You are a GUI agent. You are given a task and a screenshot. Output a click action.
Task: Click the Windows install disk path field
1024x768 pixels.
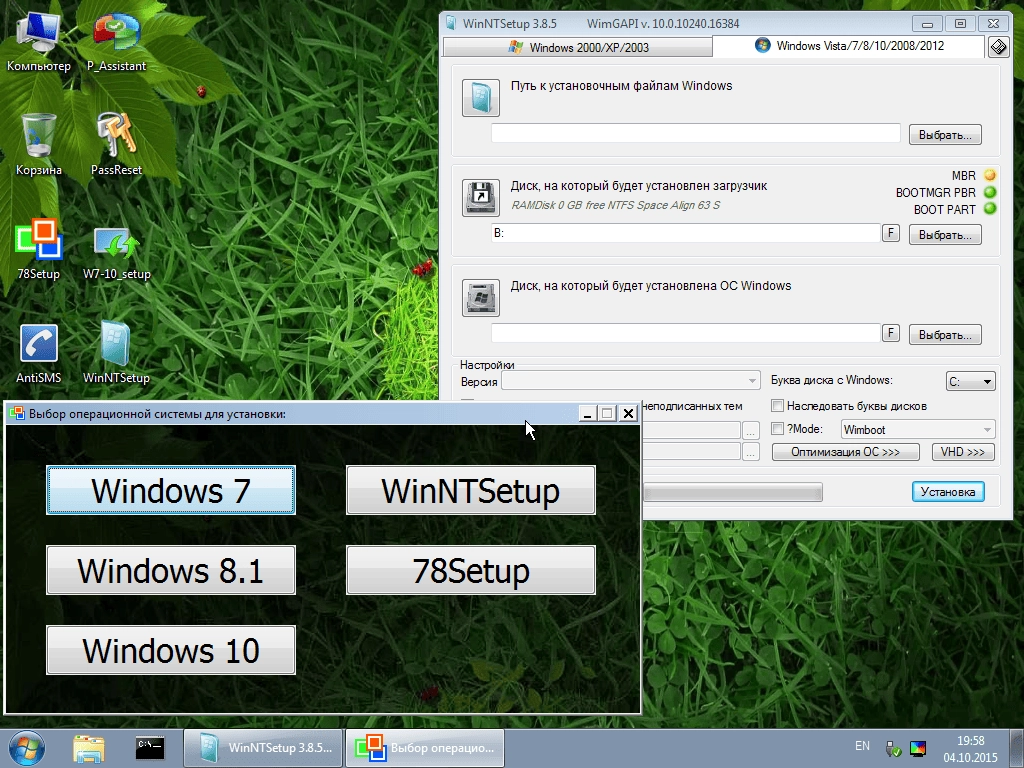click(x=686, y=333)
